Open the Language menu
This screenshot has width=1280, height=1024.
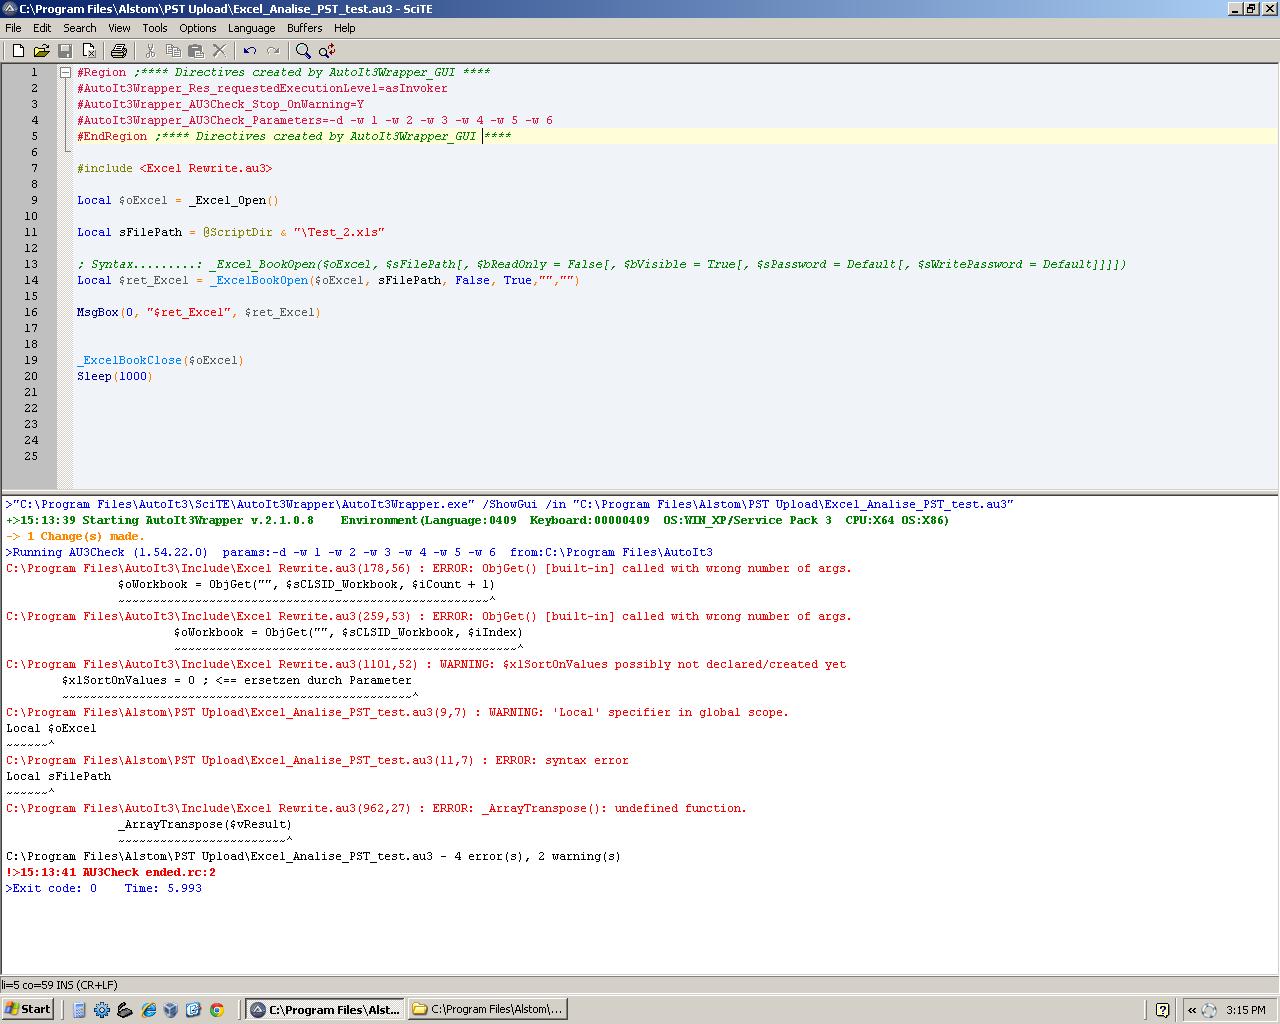(251, 28)
